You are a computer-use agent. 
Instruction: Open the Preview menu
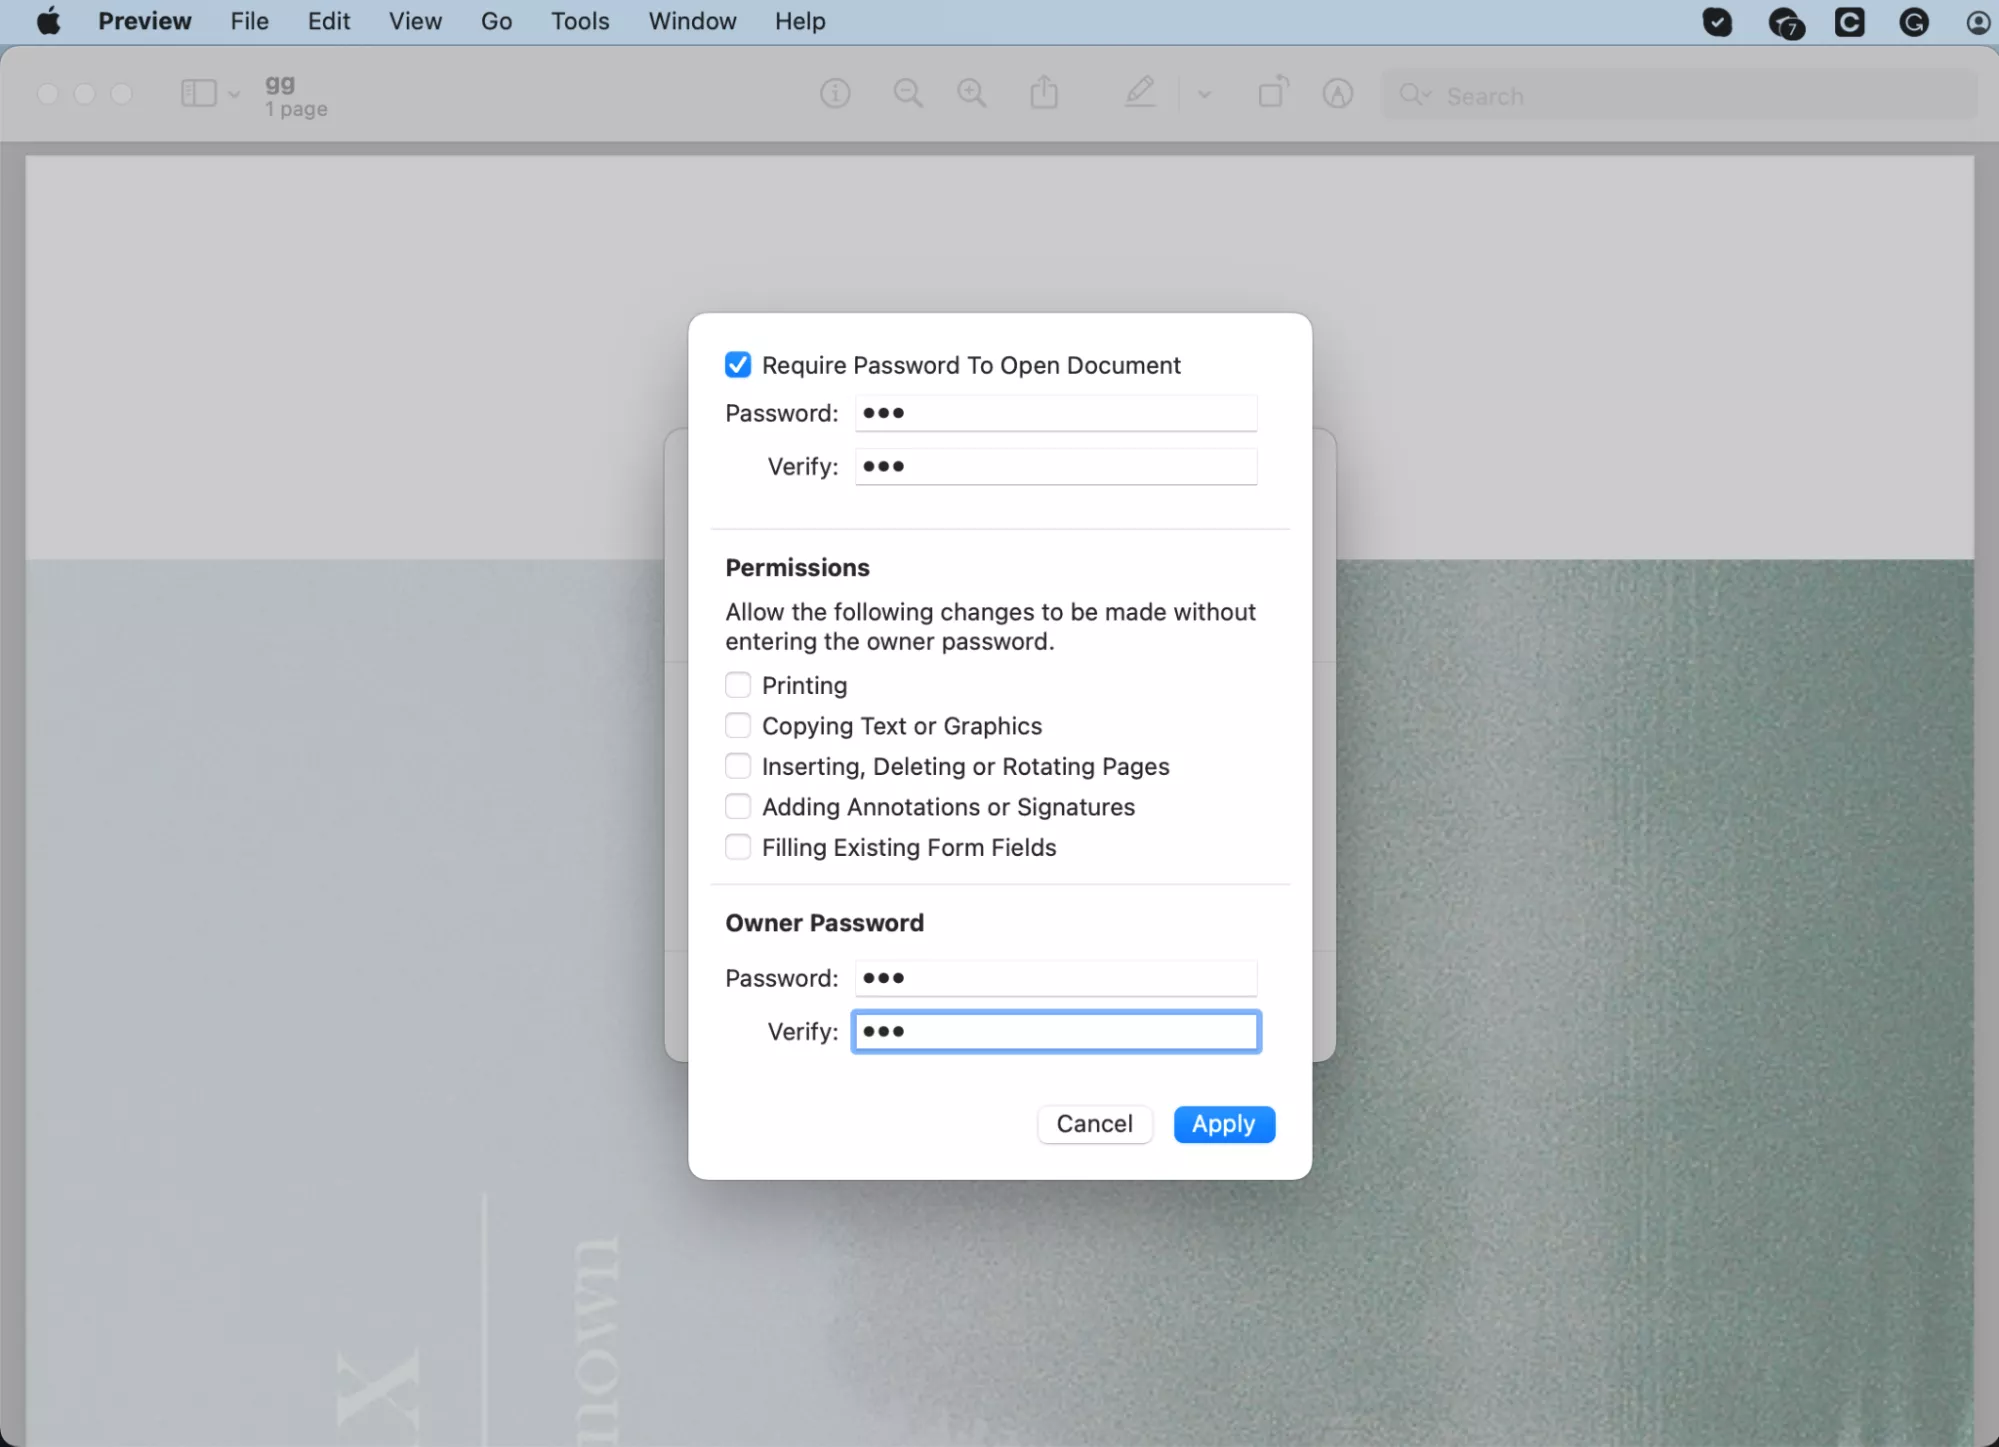144,21
